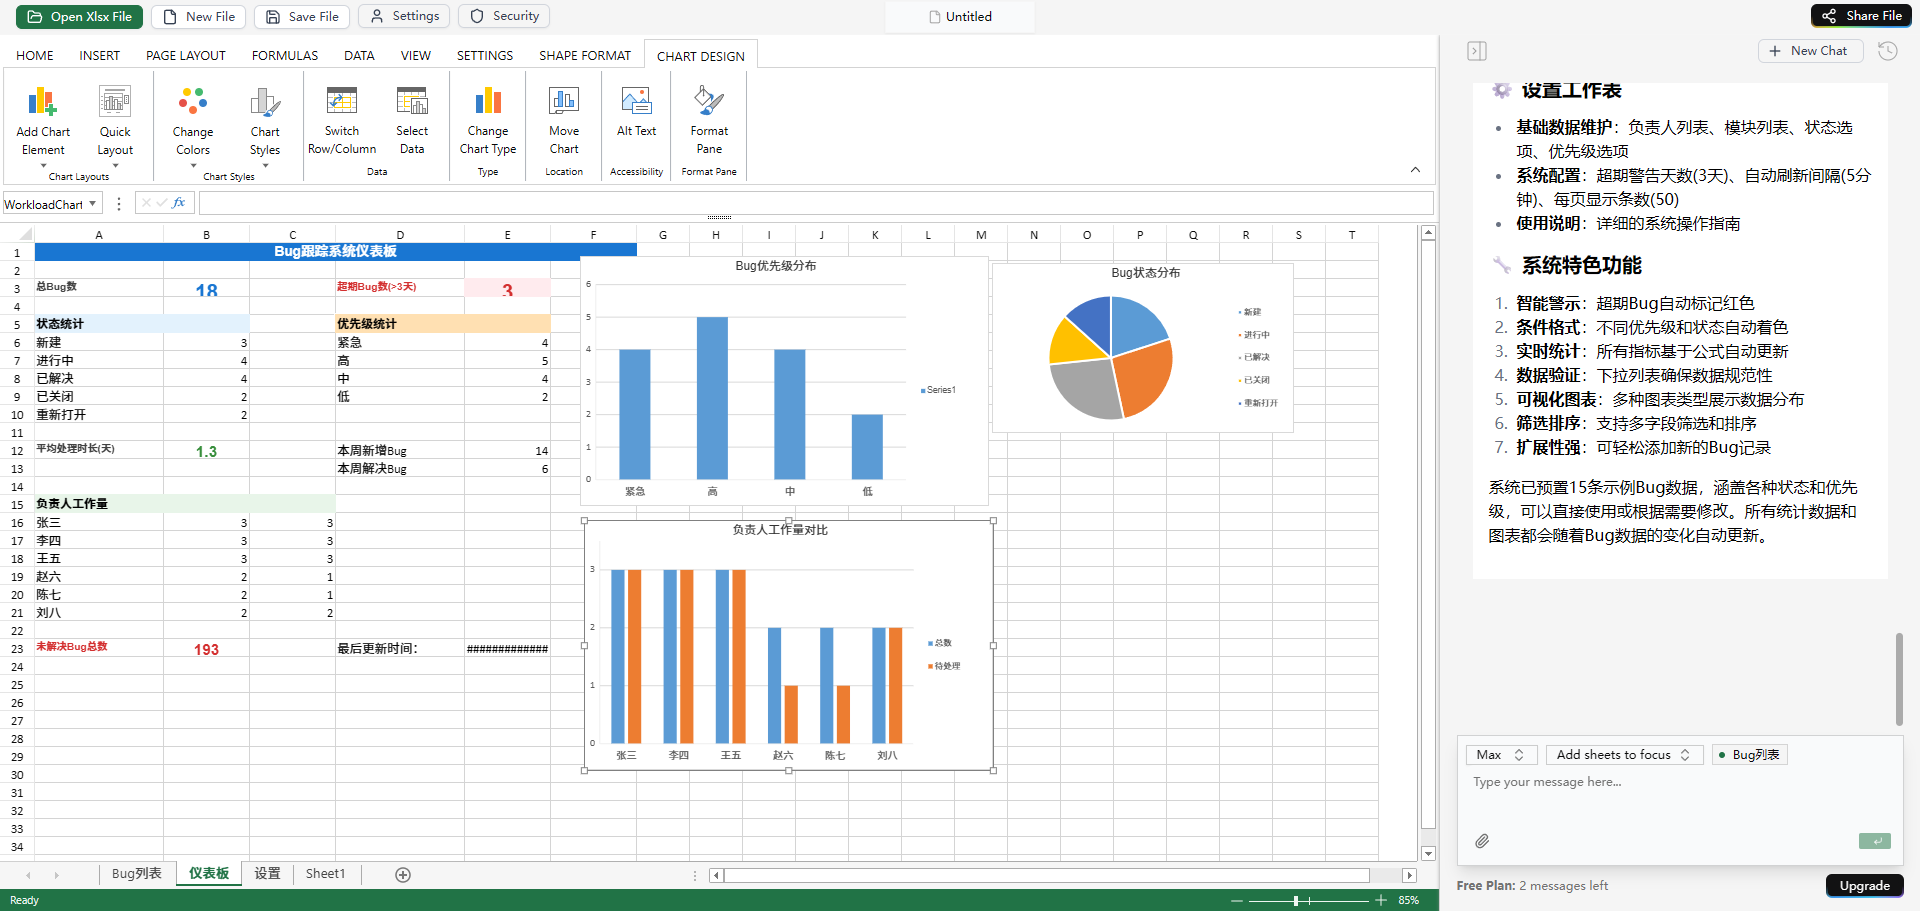Click the formula bar input
Screen dimensions: 1920x911
(815, 204)
